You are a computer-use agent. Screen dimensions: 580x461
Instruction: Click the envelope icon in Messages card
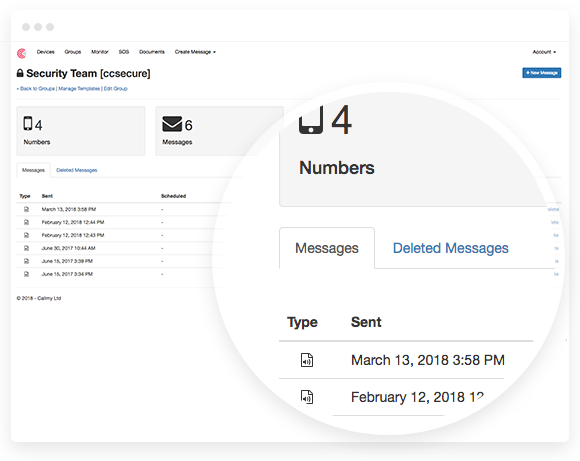coord(172,124)
